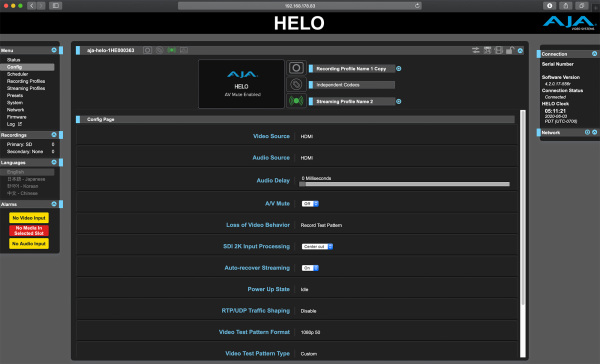Image resolution: width=600 pixels, height=364 pixels.
Task: Open the Scheduler menu item
Action: pos(17,74)
